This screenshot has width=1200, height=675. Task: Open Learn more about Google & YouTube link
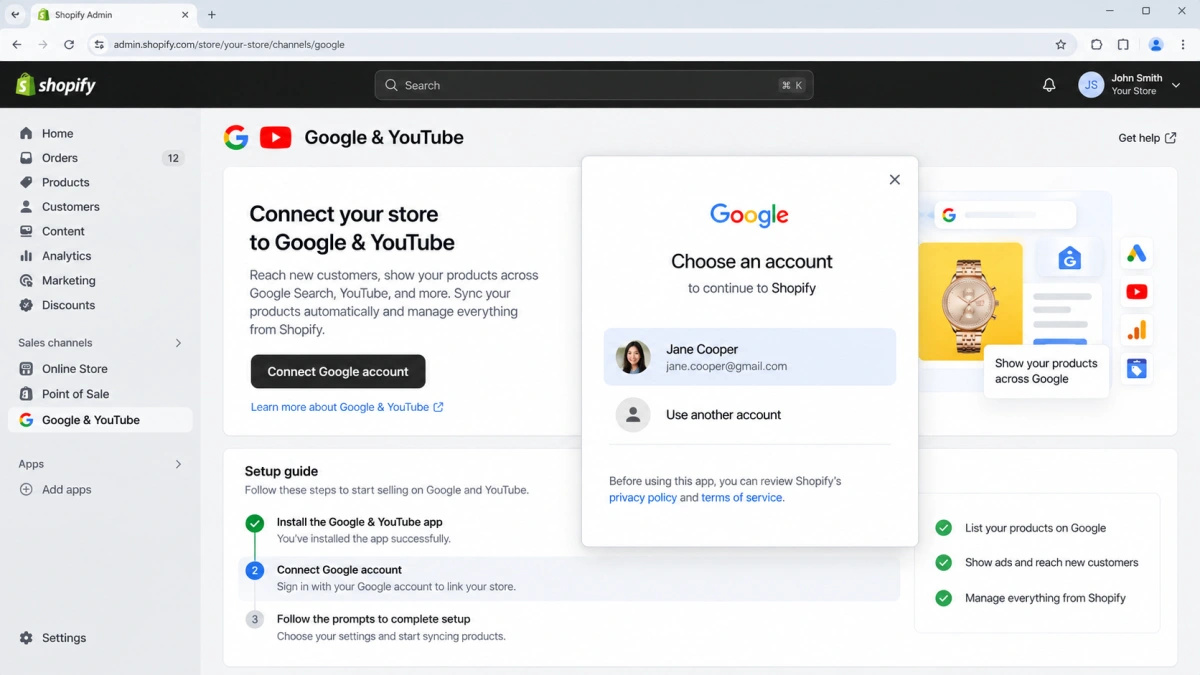347,407
